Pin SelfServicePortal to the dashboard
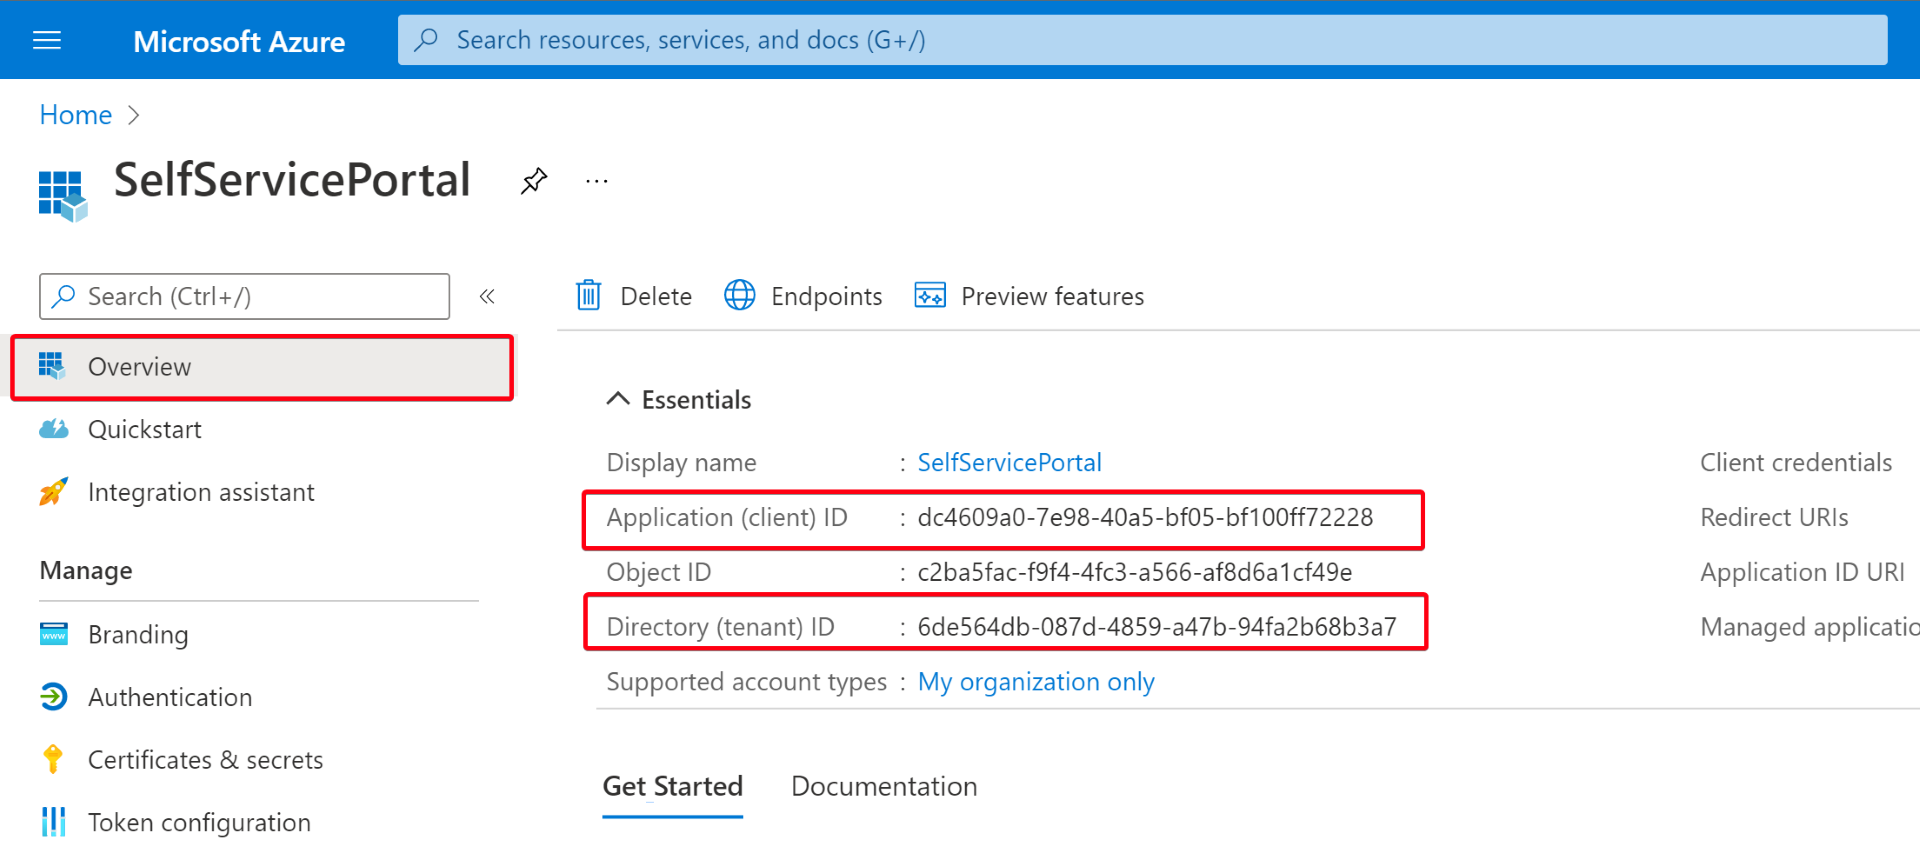Screen dimensions: 1920x861 coord(534,181)
